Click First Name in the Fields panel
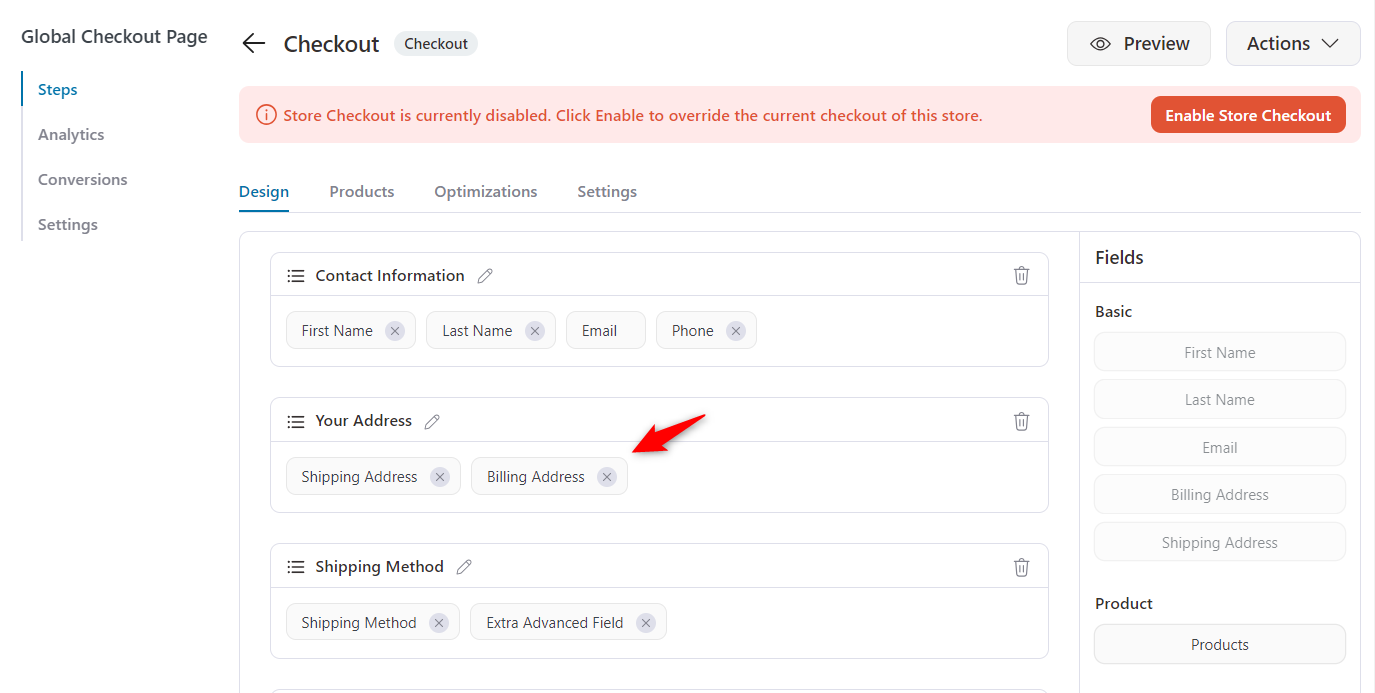Image resolution: width=1375 pixels, height=693 pixels. [x=1220, y=352]
